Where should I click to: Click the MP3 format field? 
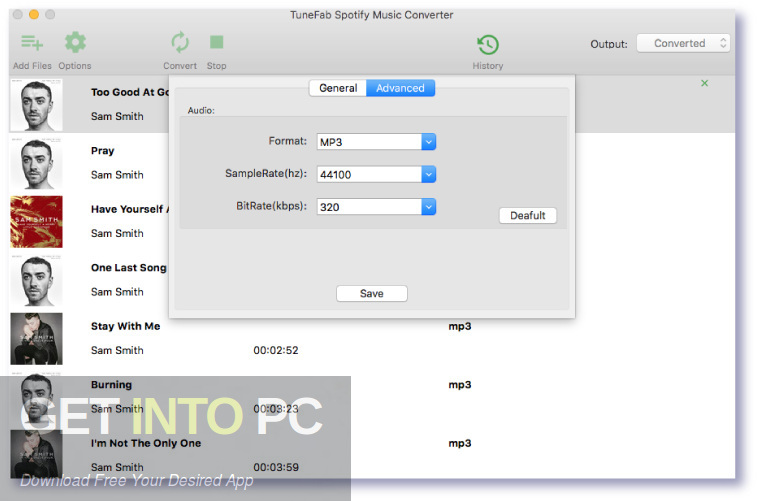369,142
